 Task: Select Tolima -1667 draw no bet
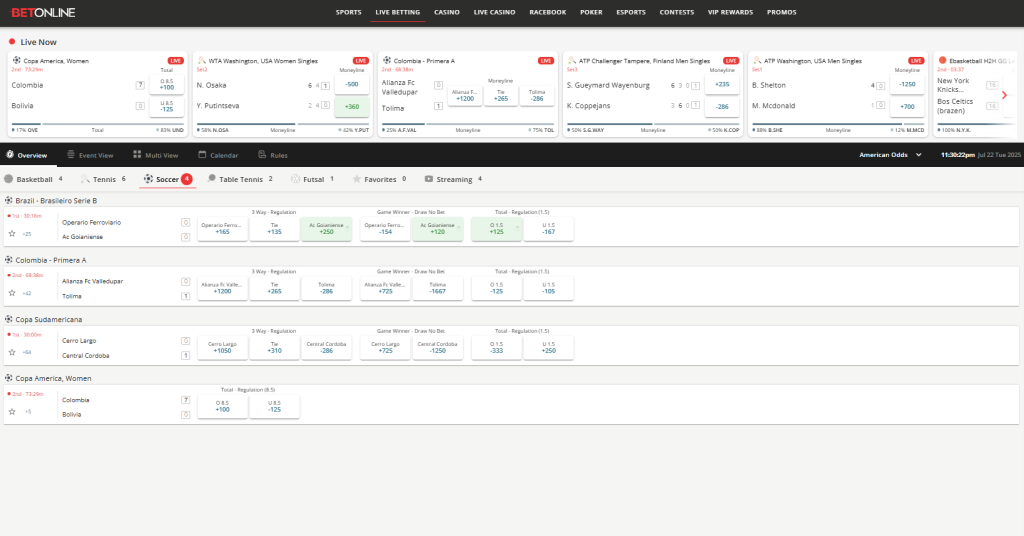[438, 289]
